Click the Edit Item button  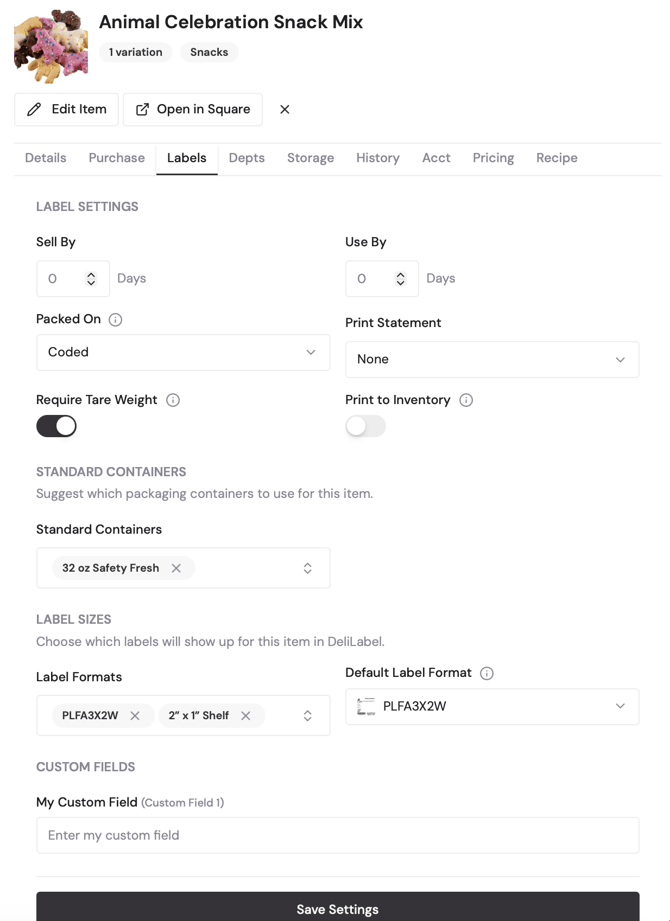pos(66,109)
